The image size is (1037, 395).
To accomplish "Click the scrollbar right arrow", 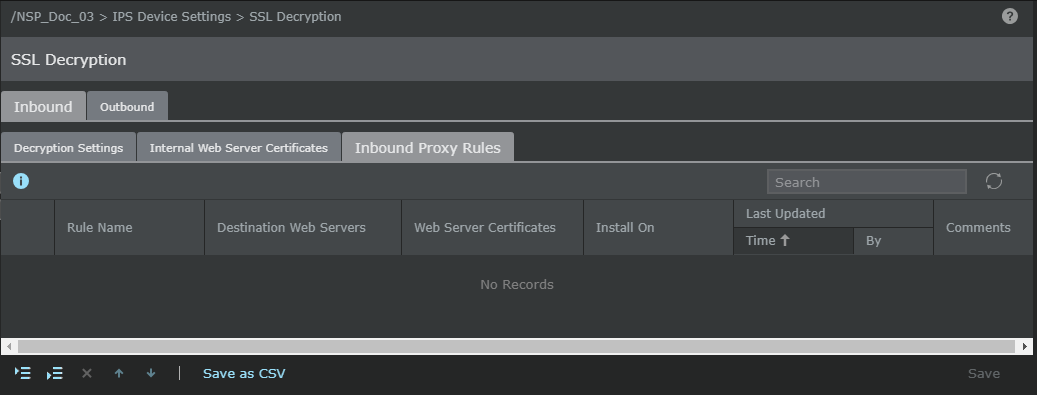I will point(1025,346).
